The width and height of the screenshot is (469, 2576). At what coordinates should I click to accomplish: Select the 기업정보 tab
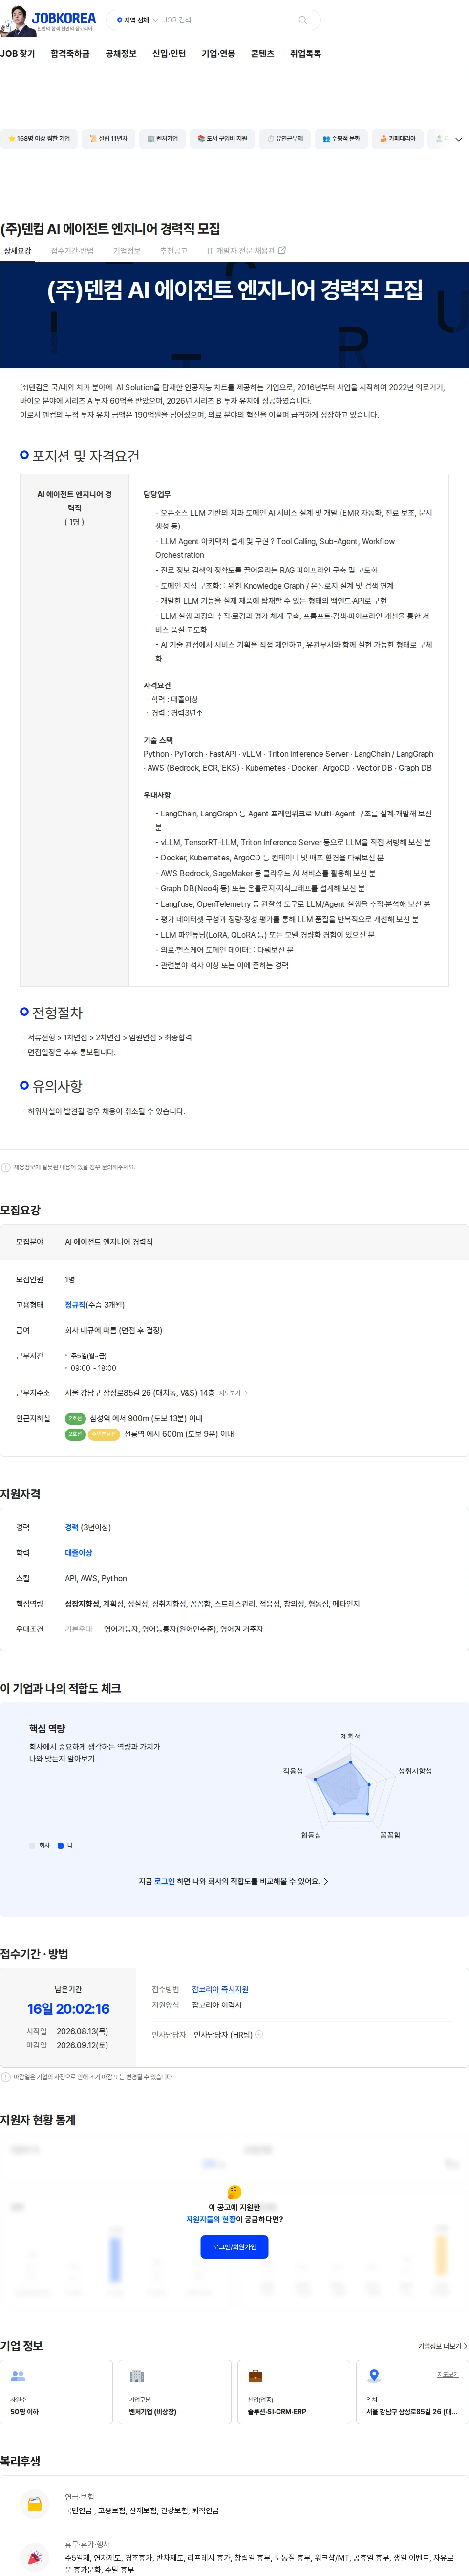tap(127, 251)
